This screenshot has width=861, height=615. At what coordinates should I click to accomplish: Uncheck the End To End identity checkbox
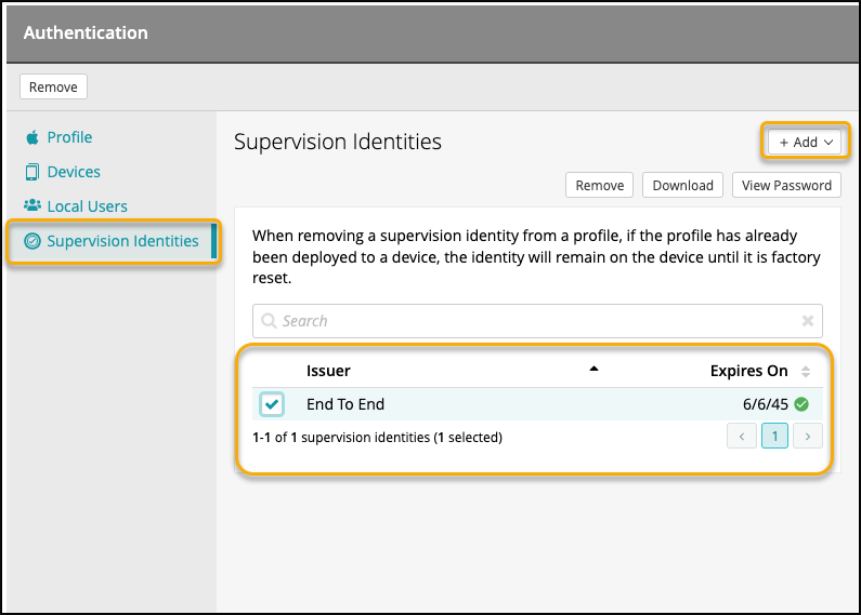tap(272, 404)
